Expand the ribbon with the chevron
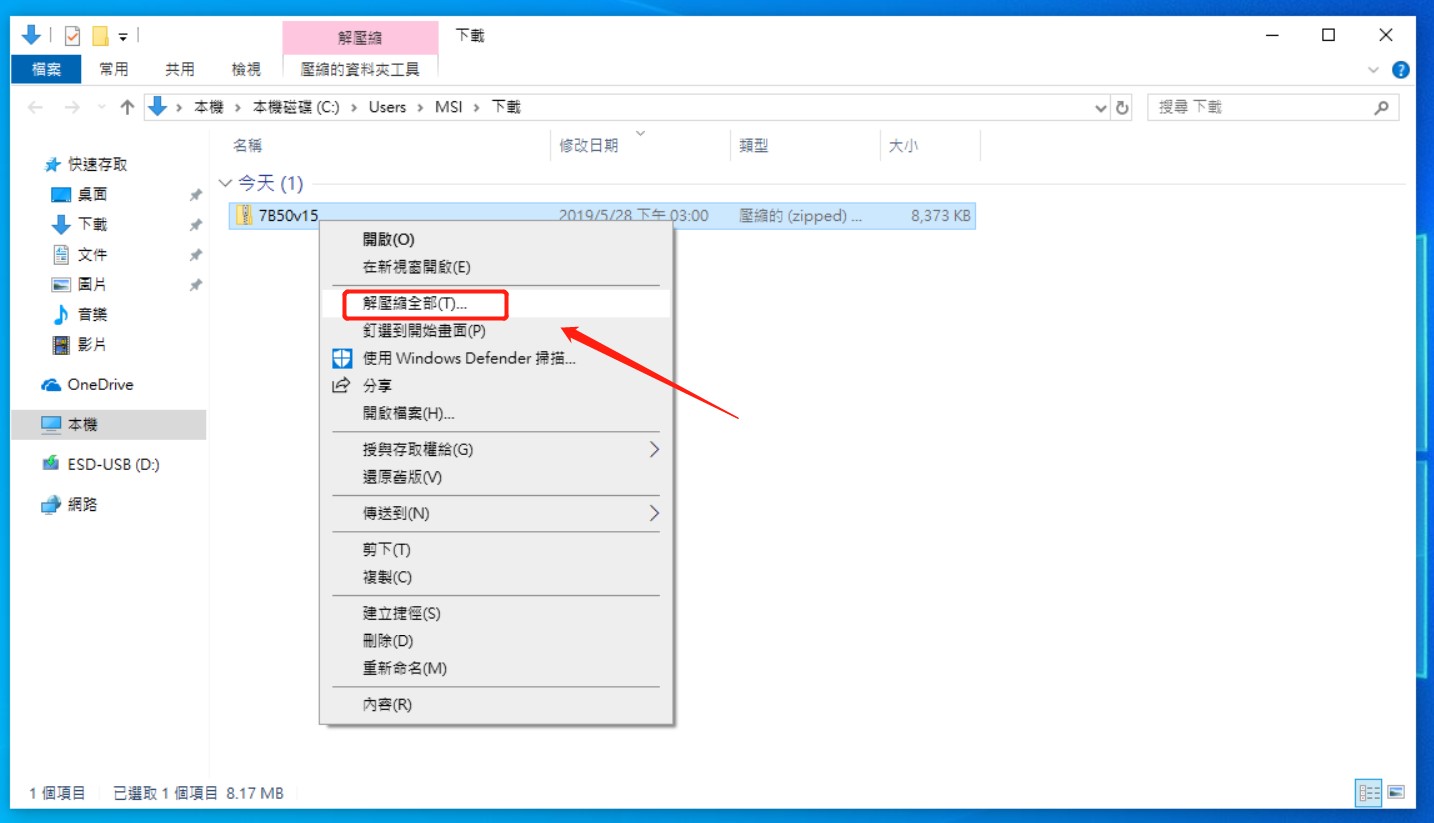Viewport: 1434px width, 823px height. (1373, 70)
